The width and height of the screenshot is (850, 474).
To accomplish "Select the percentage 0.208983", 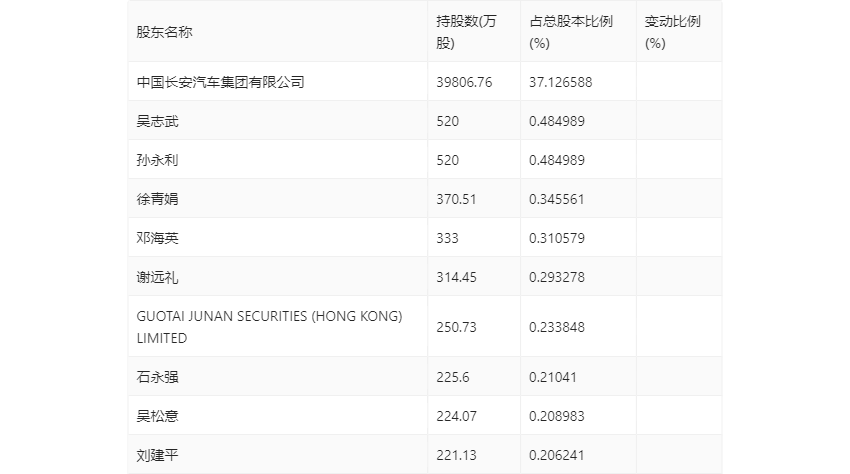I will coord(557,416).
